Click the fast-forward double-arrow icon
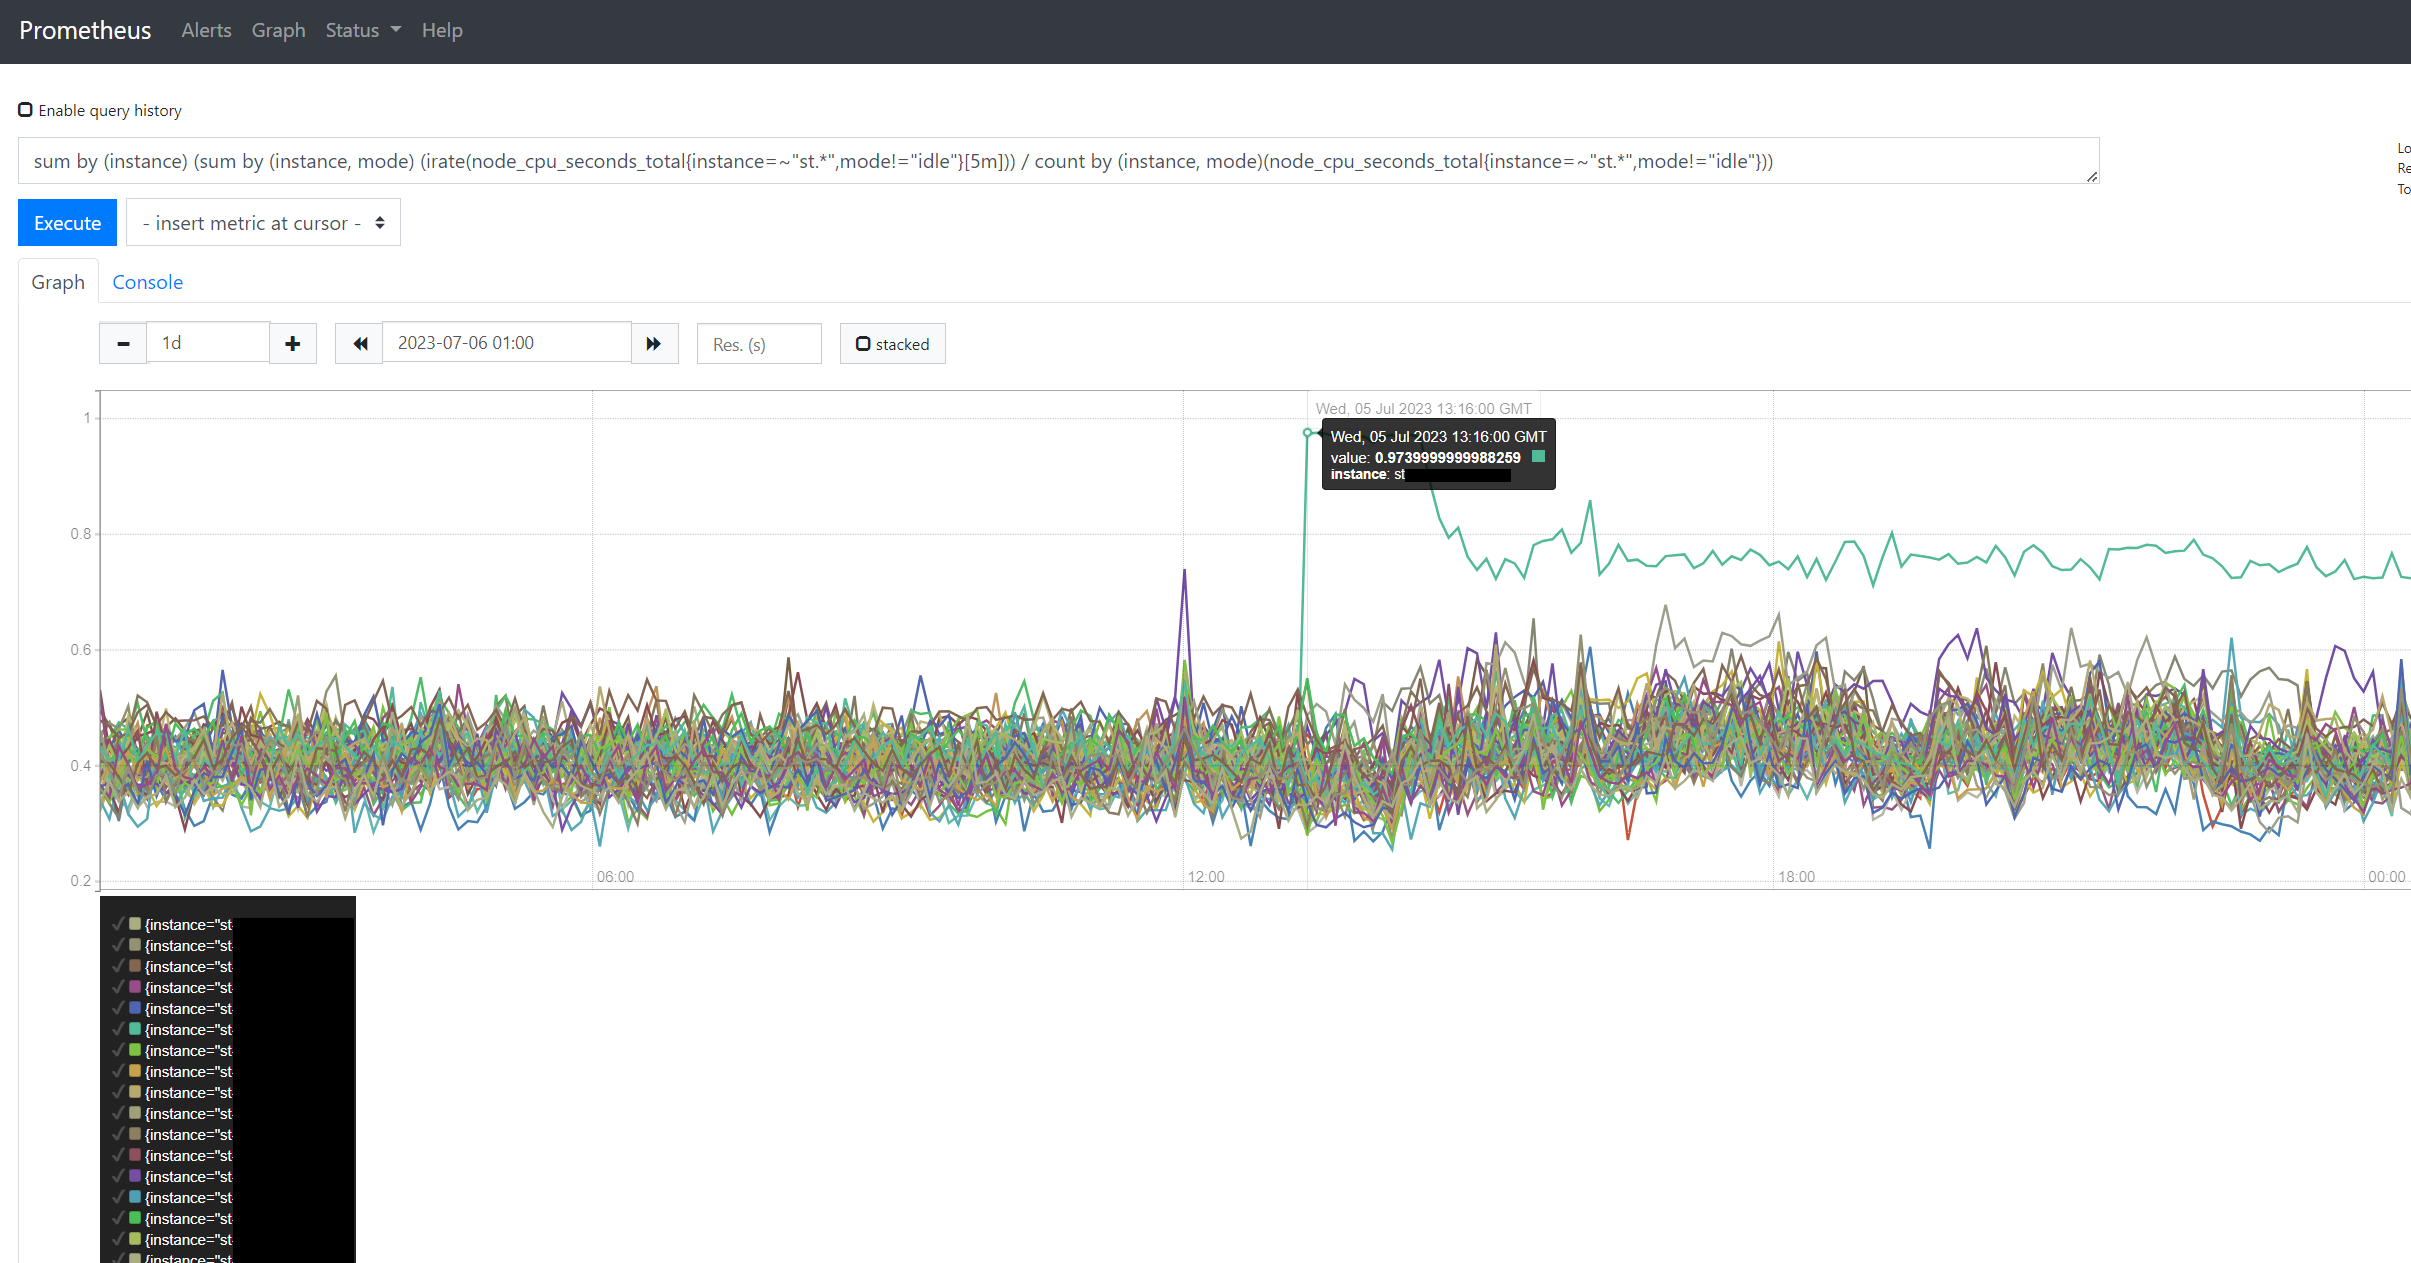The width and height of the screenshot is (2411, 1263). (x=654, y=344)
